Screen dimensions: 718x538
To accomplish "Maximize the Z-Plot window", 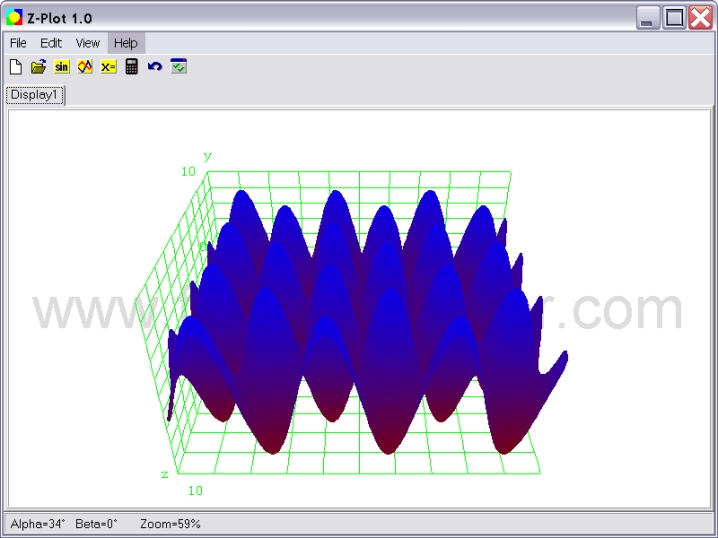I will [675, 17].
